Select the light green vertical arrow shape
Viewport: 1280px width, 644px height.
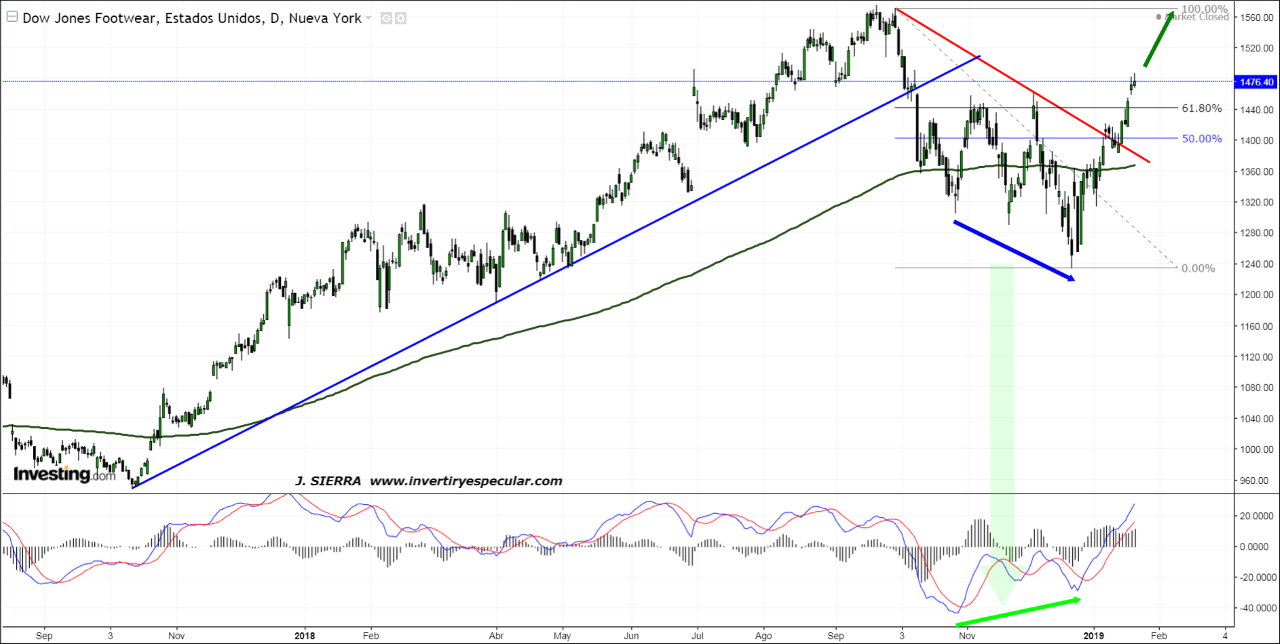pyautogui.click(x=1001, y=420)
